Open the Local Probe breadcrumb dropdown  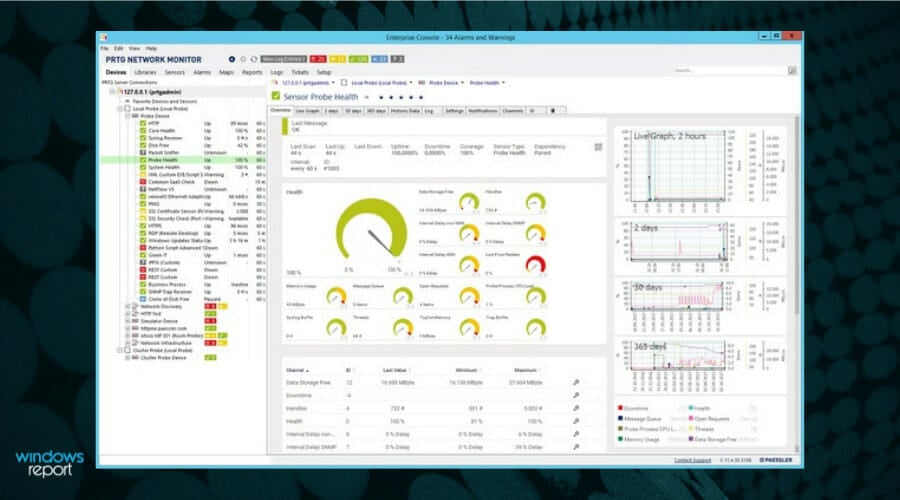coord(411,83)
